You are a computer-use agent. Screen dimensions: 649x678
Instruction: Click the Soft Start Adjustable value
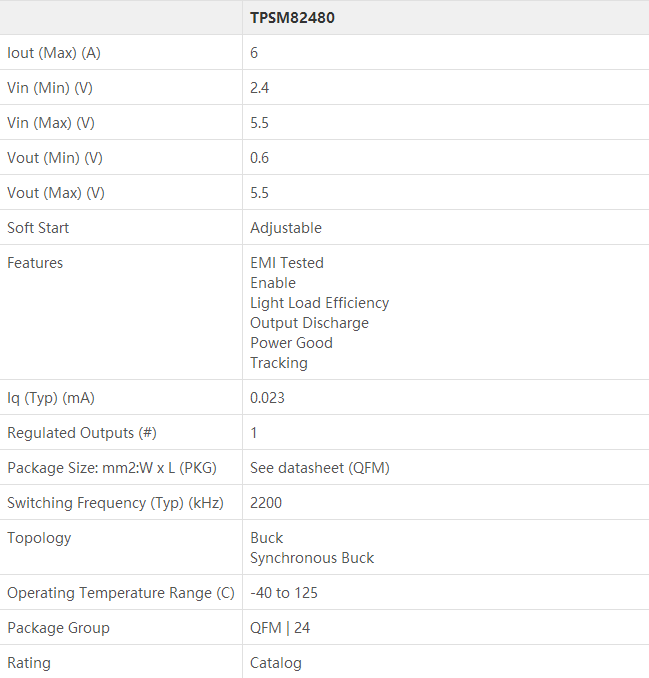tap(286, 228)
